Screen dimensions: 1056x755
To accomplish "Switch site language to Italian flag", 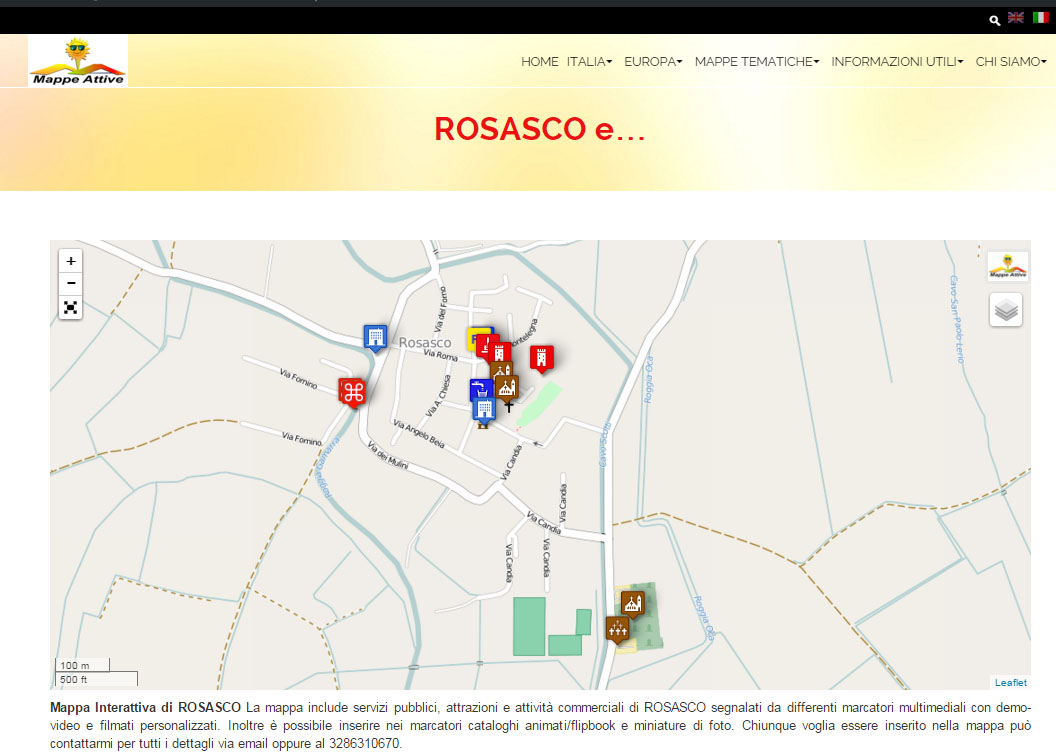I will point(1041,18).
